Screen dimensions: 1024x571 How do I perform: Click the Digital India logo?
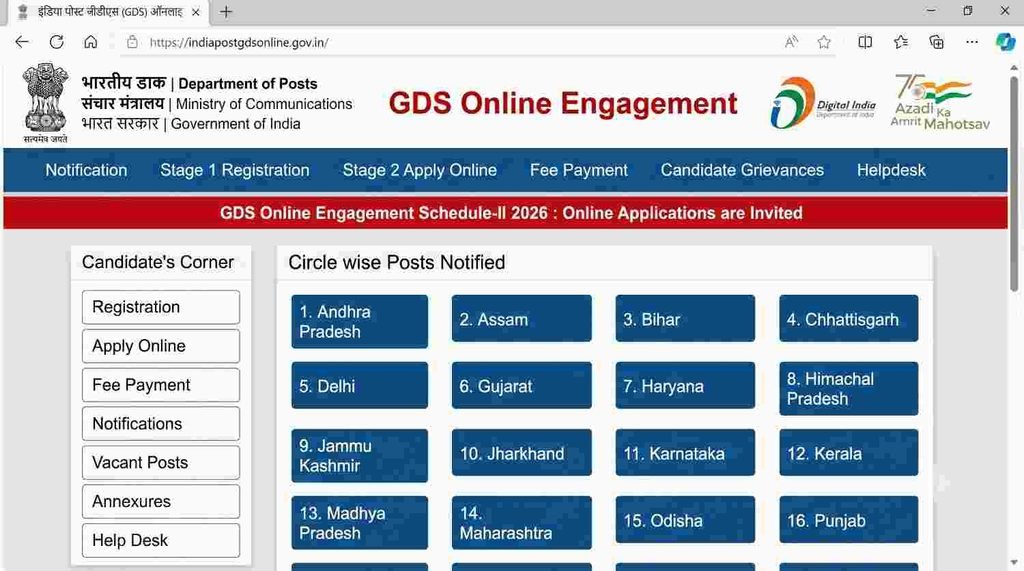pyautogui.click(x=823, y=103)
